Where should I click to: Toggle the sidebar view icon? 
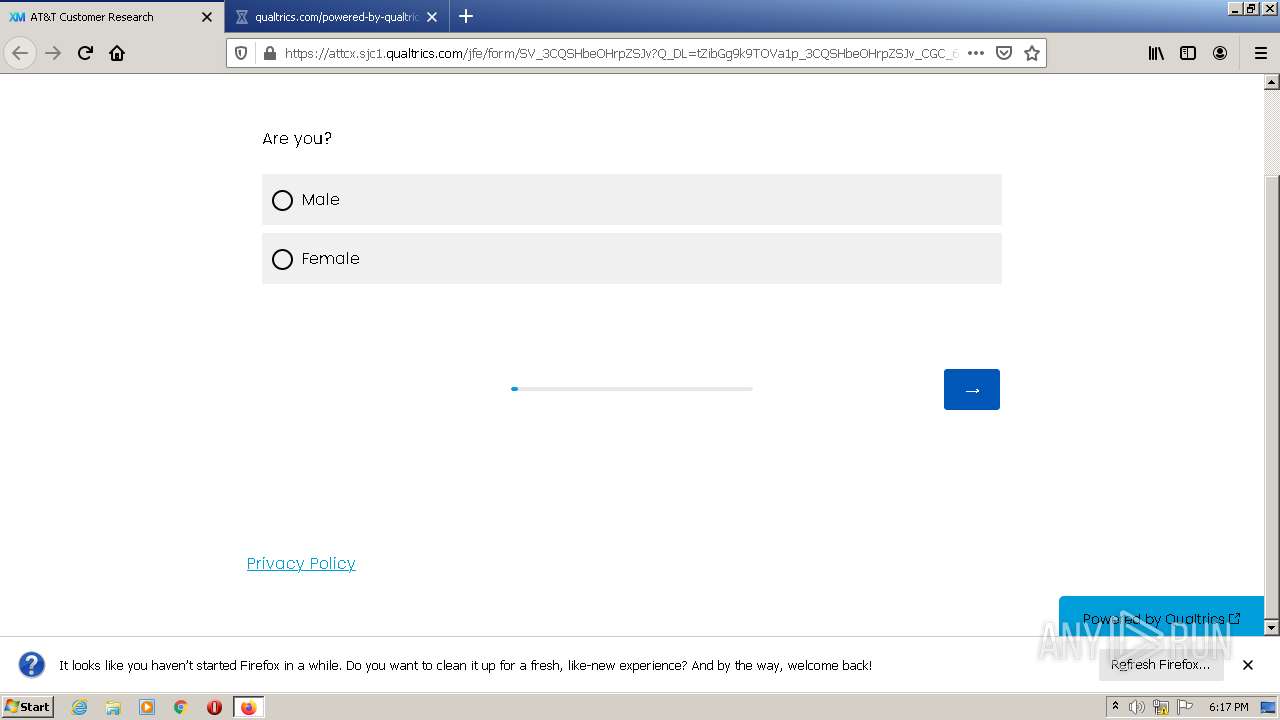(1188, 53)
